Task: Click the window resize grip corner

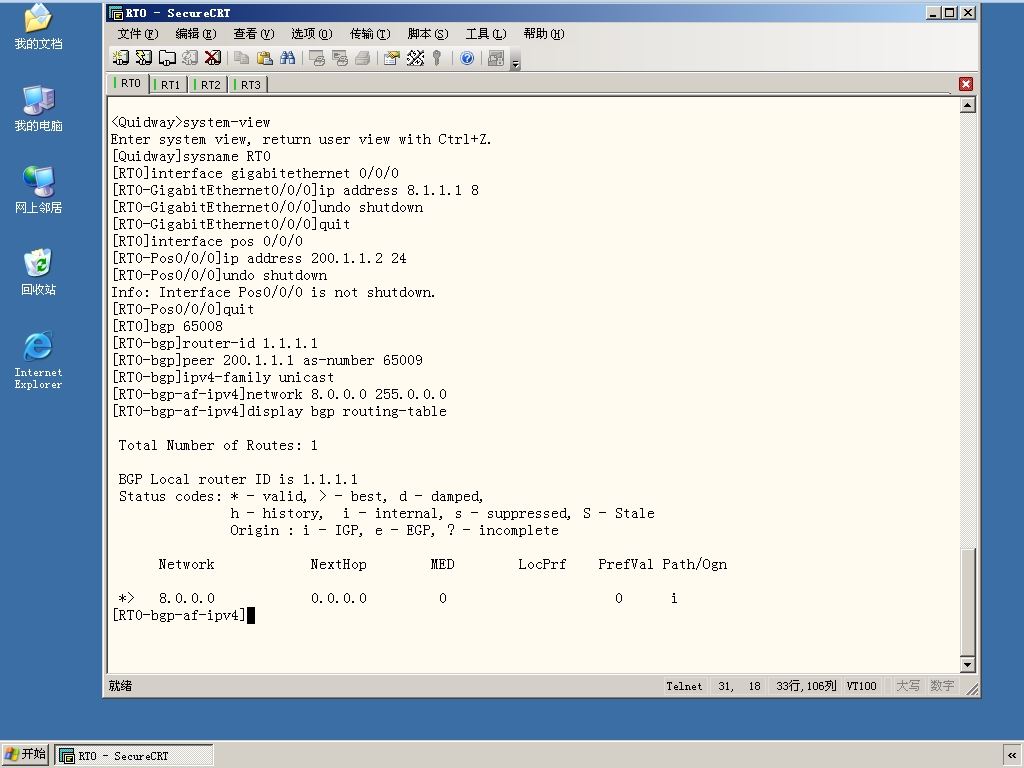Action: (972, 689)
